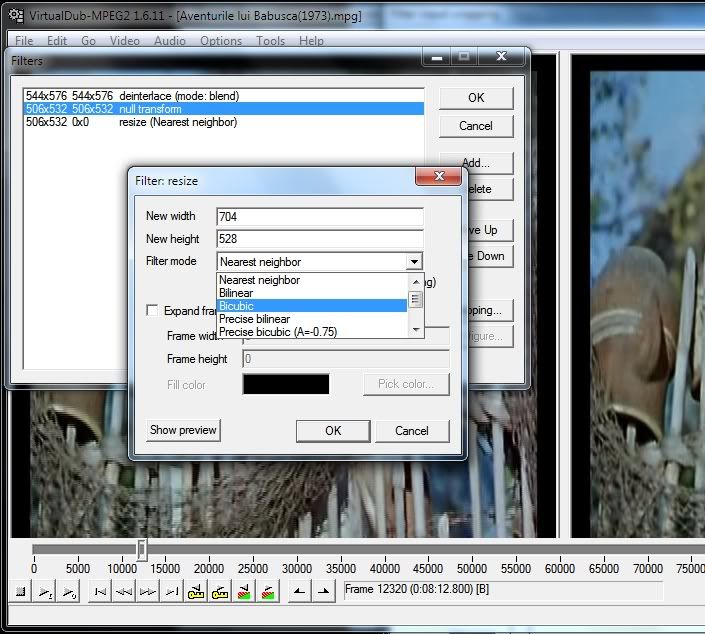Confirm resize dialog with OK
This screenshot has height=634, width=705.
(x=333, y=430)
